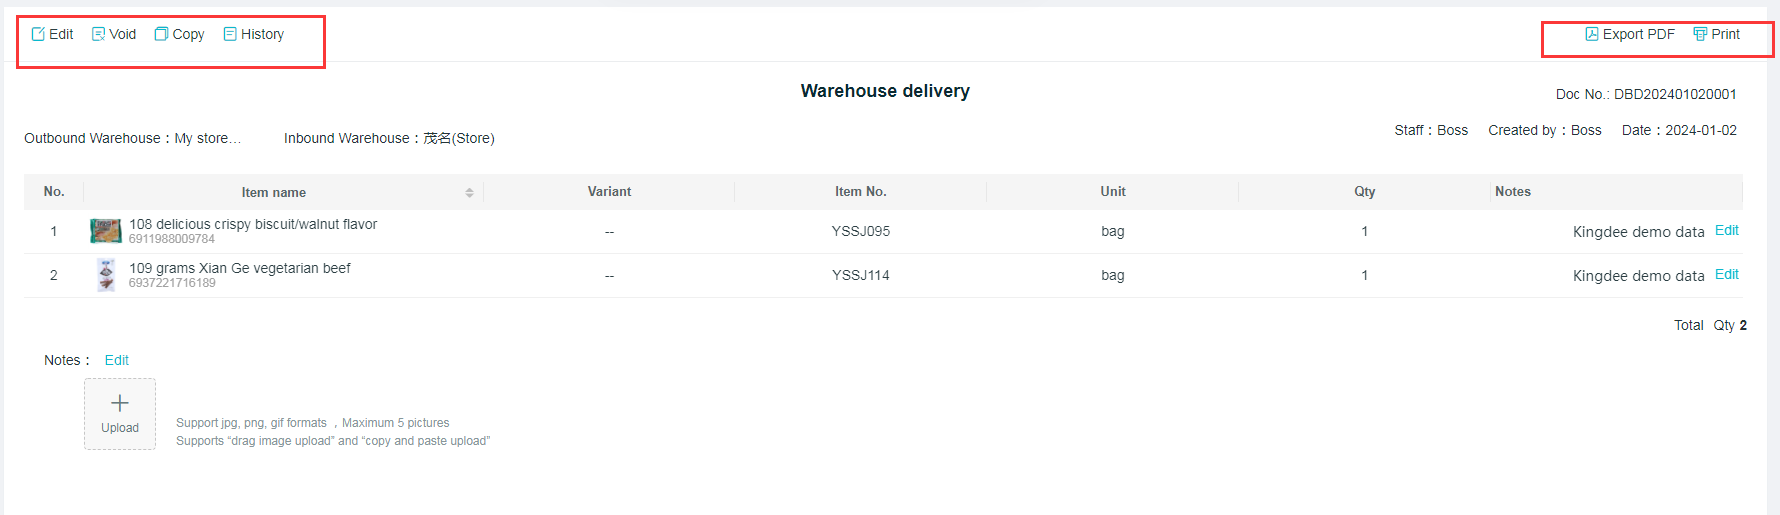Image resolution: width=1780 pixels, height=515 pixels.
Task: Click the Edit pencil icon in toolbar
Action: click(38, 34)
